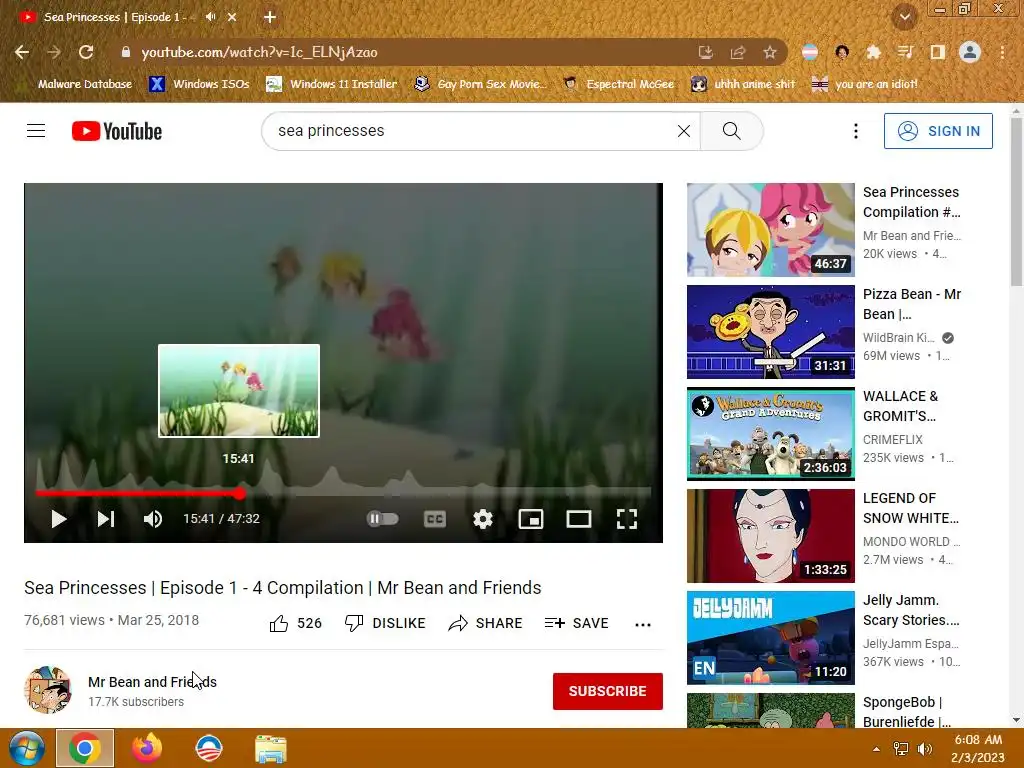Click the SHARE button
The width and height of the screenshot is (1024, 768).
(485, 624)
